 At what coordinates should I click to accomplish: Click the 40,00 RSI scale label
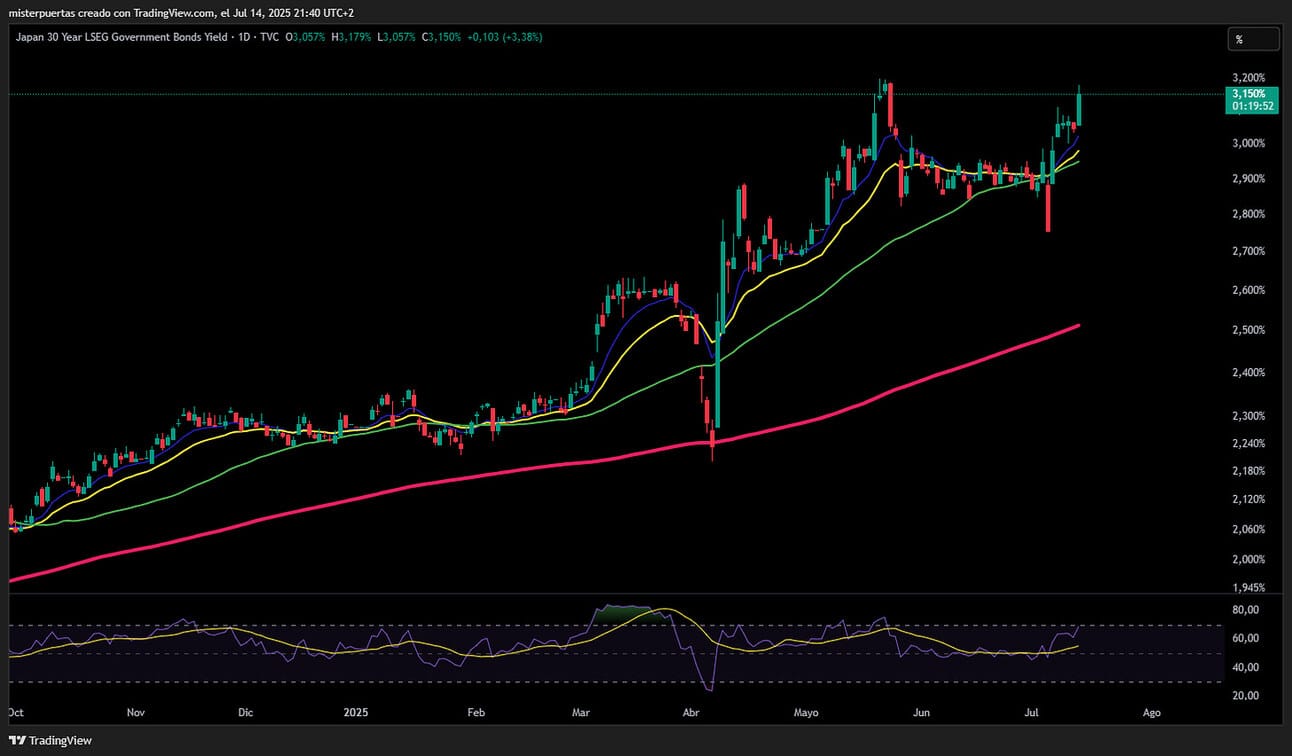1247,667
